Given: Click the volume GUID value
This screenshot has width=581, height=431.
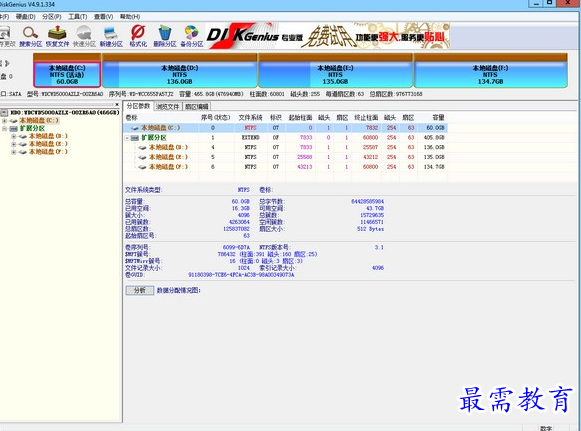Looking at the screenshot, I should tap(241, 275).
